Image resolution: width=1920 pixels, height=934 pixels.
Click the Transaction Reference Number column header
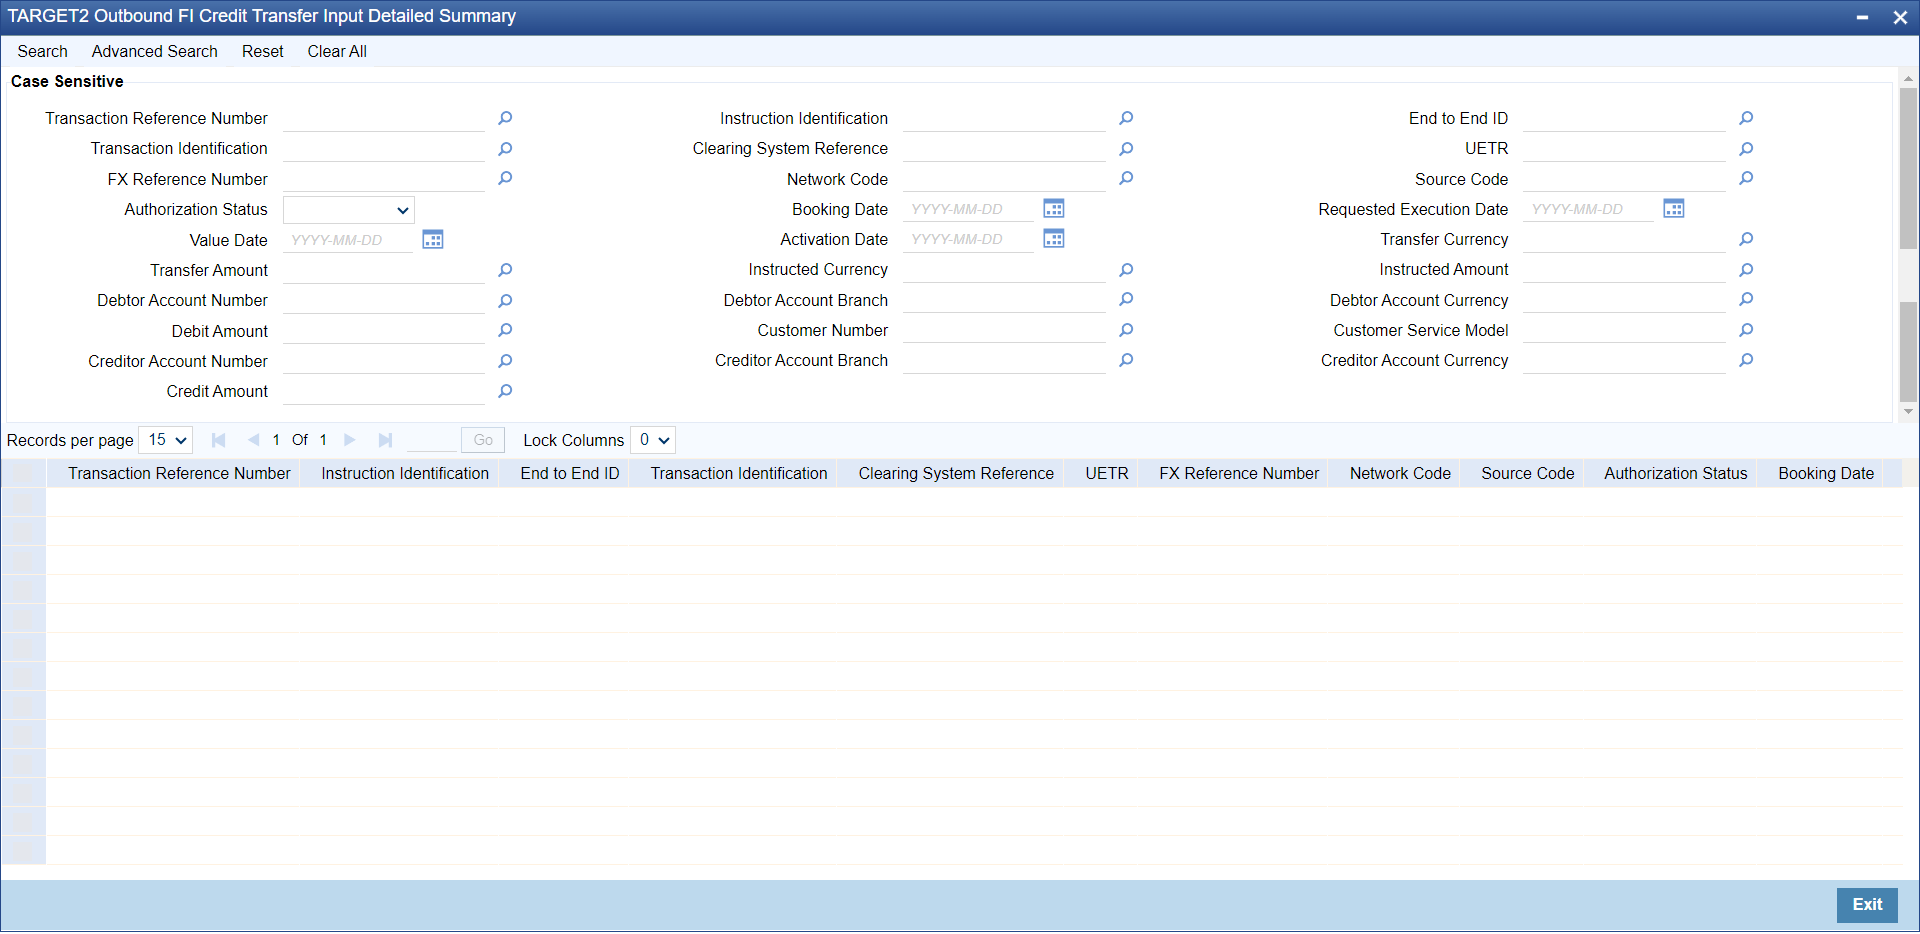point(179,474)
